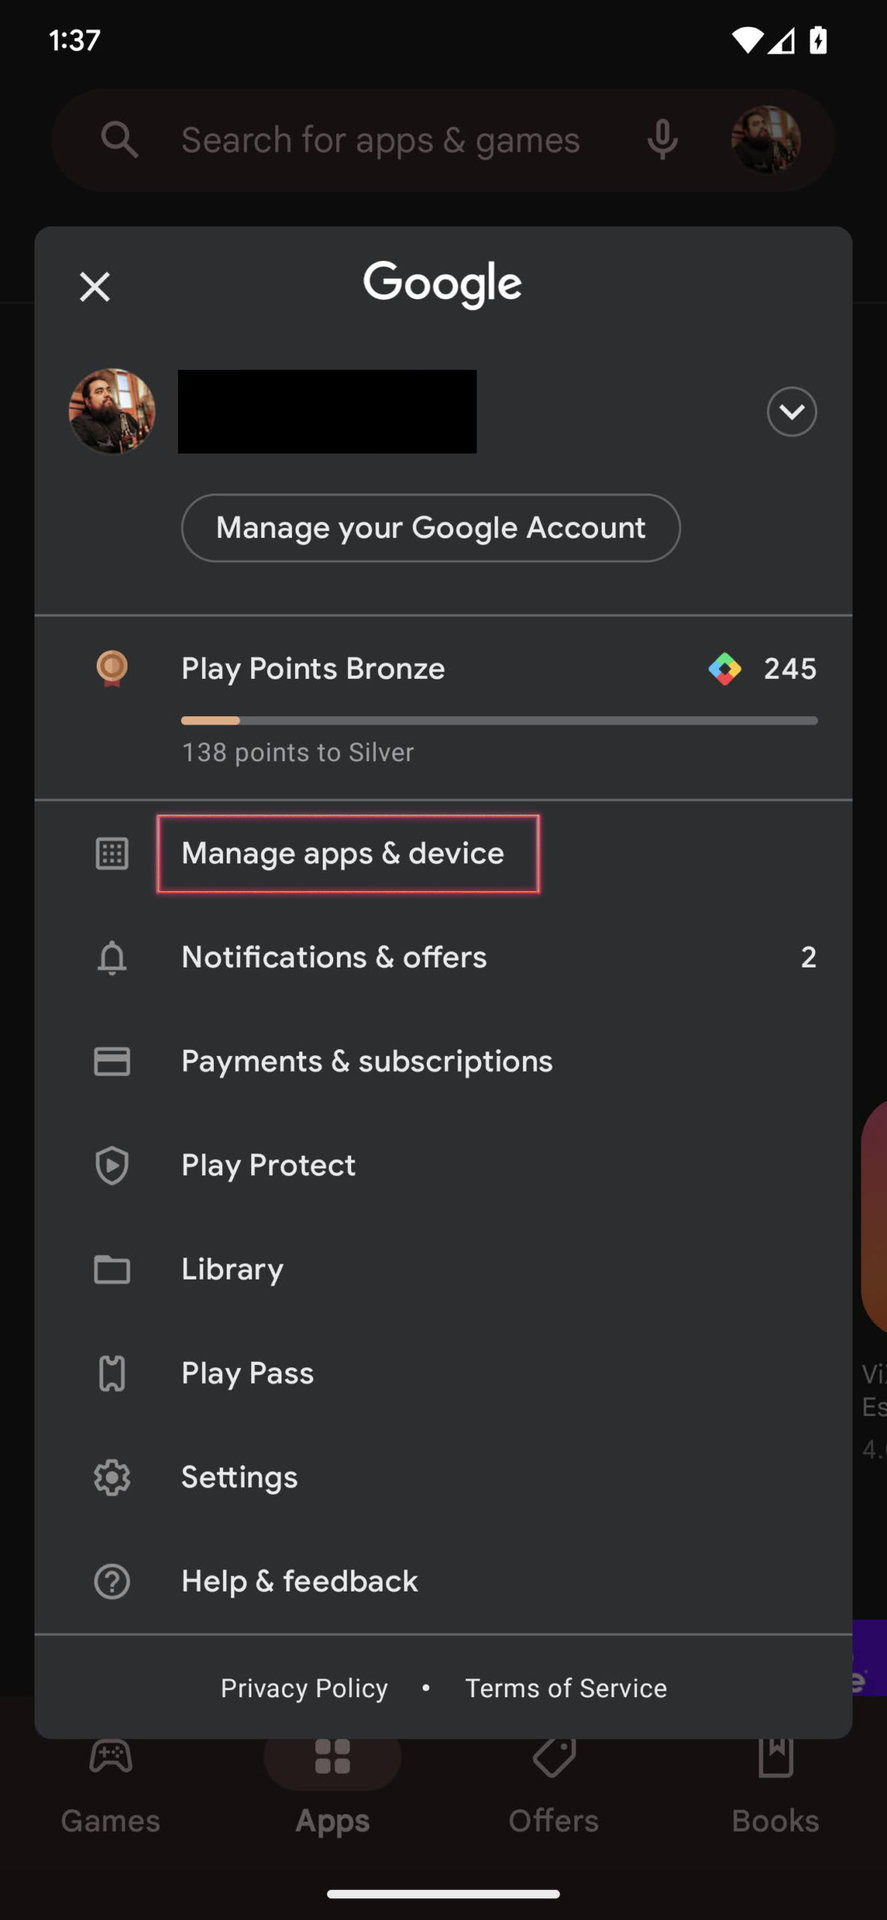Click the Play Protect shield icon
Screen dimensions: 887x1920
coord(112,1165)
